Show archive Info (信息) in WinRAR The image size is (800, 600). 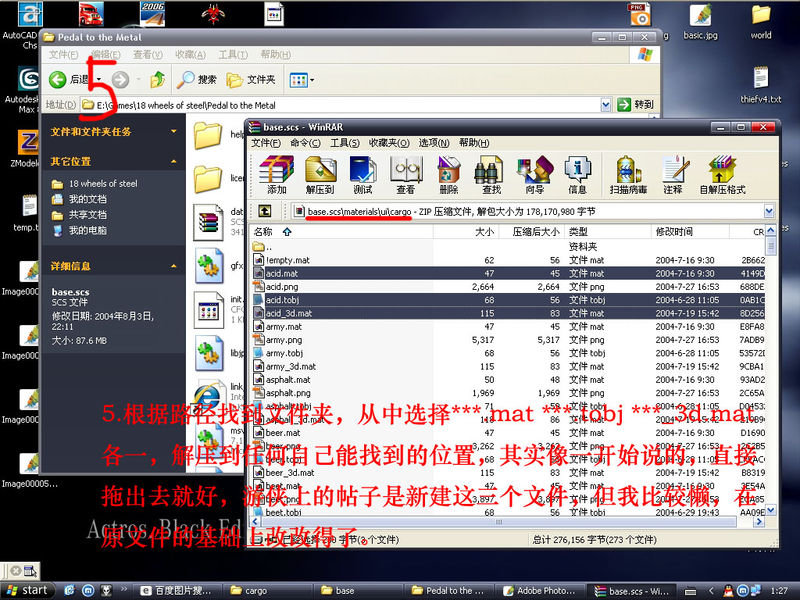pyautogui.click(x=577, y=176)
